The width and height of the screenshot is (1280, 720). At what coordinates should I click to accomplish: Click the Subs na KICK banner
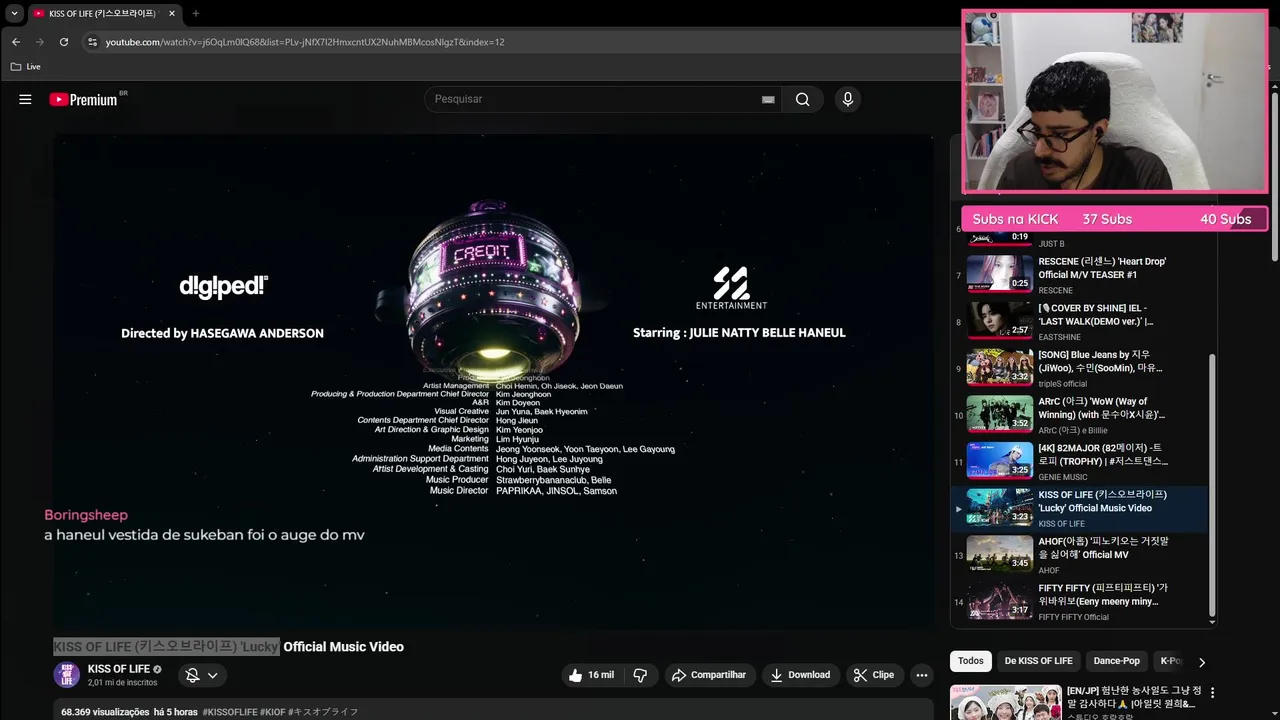click(1114, 219)
